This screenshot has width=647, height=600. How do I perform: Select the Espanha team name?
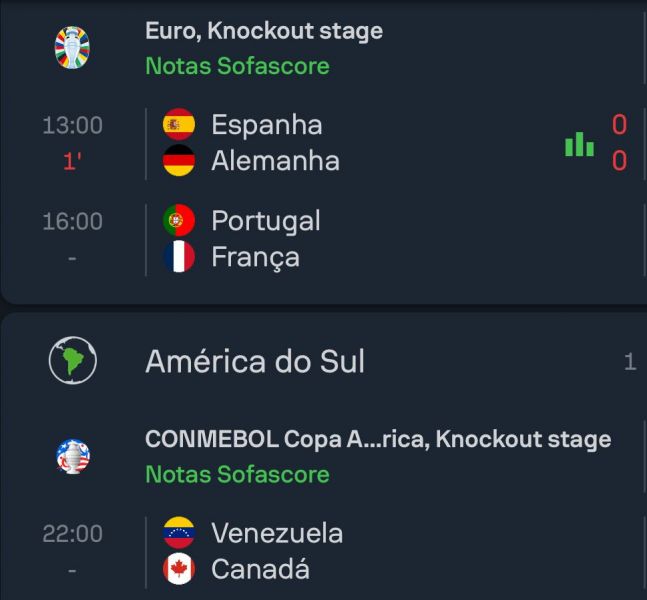click(x=267, y=125)
